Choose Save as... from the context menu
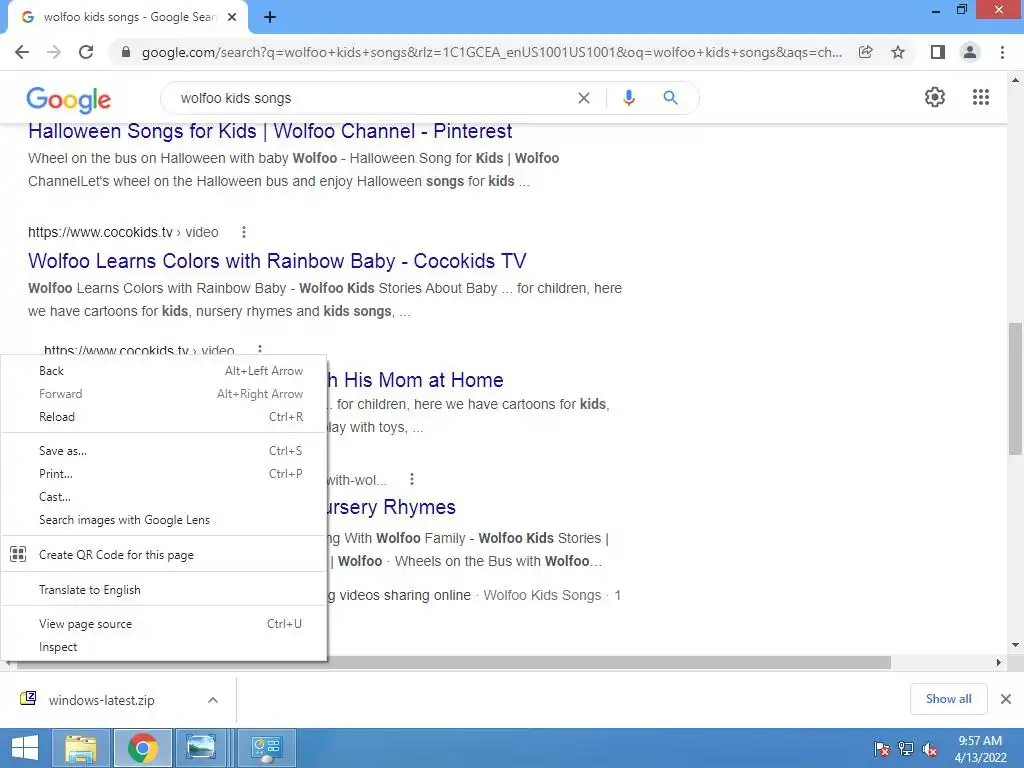This screenshot has width=1024, height=768. [164, 451]
